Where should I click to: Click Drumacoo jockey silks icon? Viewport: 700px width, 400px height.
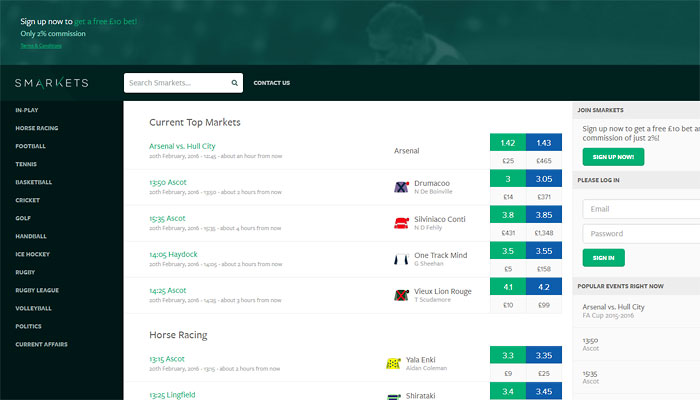(x=401, y=187)
